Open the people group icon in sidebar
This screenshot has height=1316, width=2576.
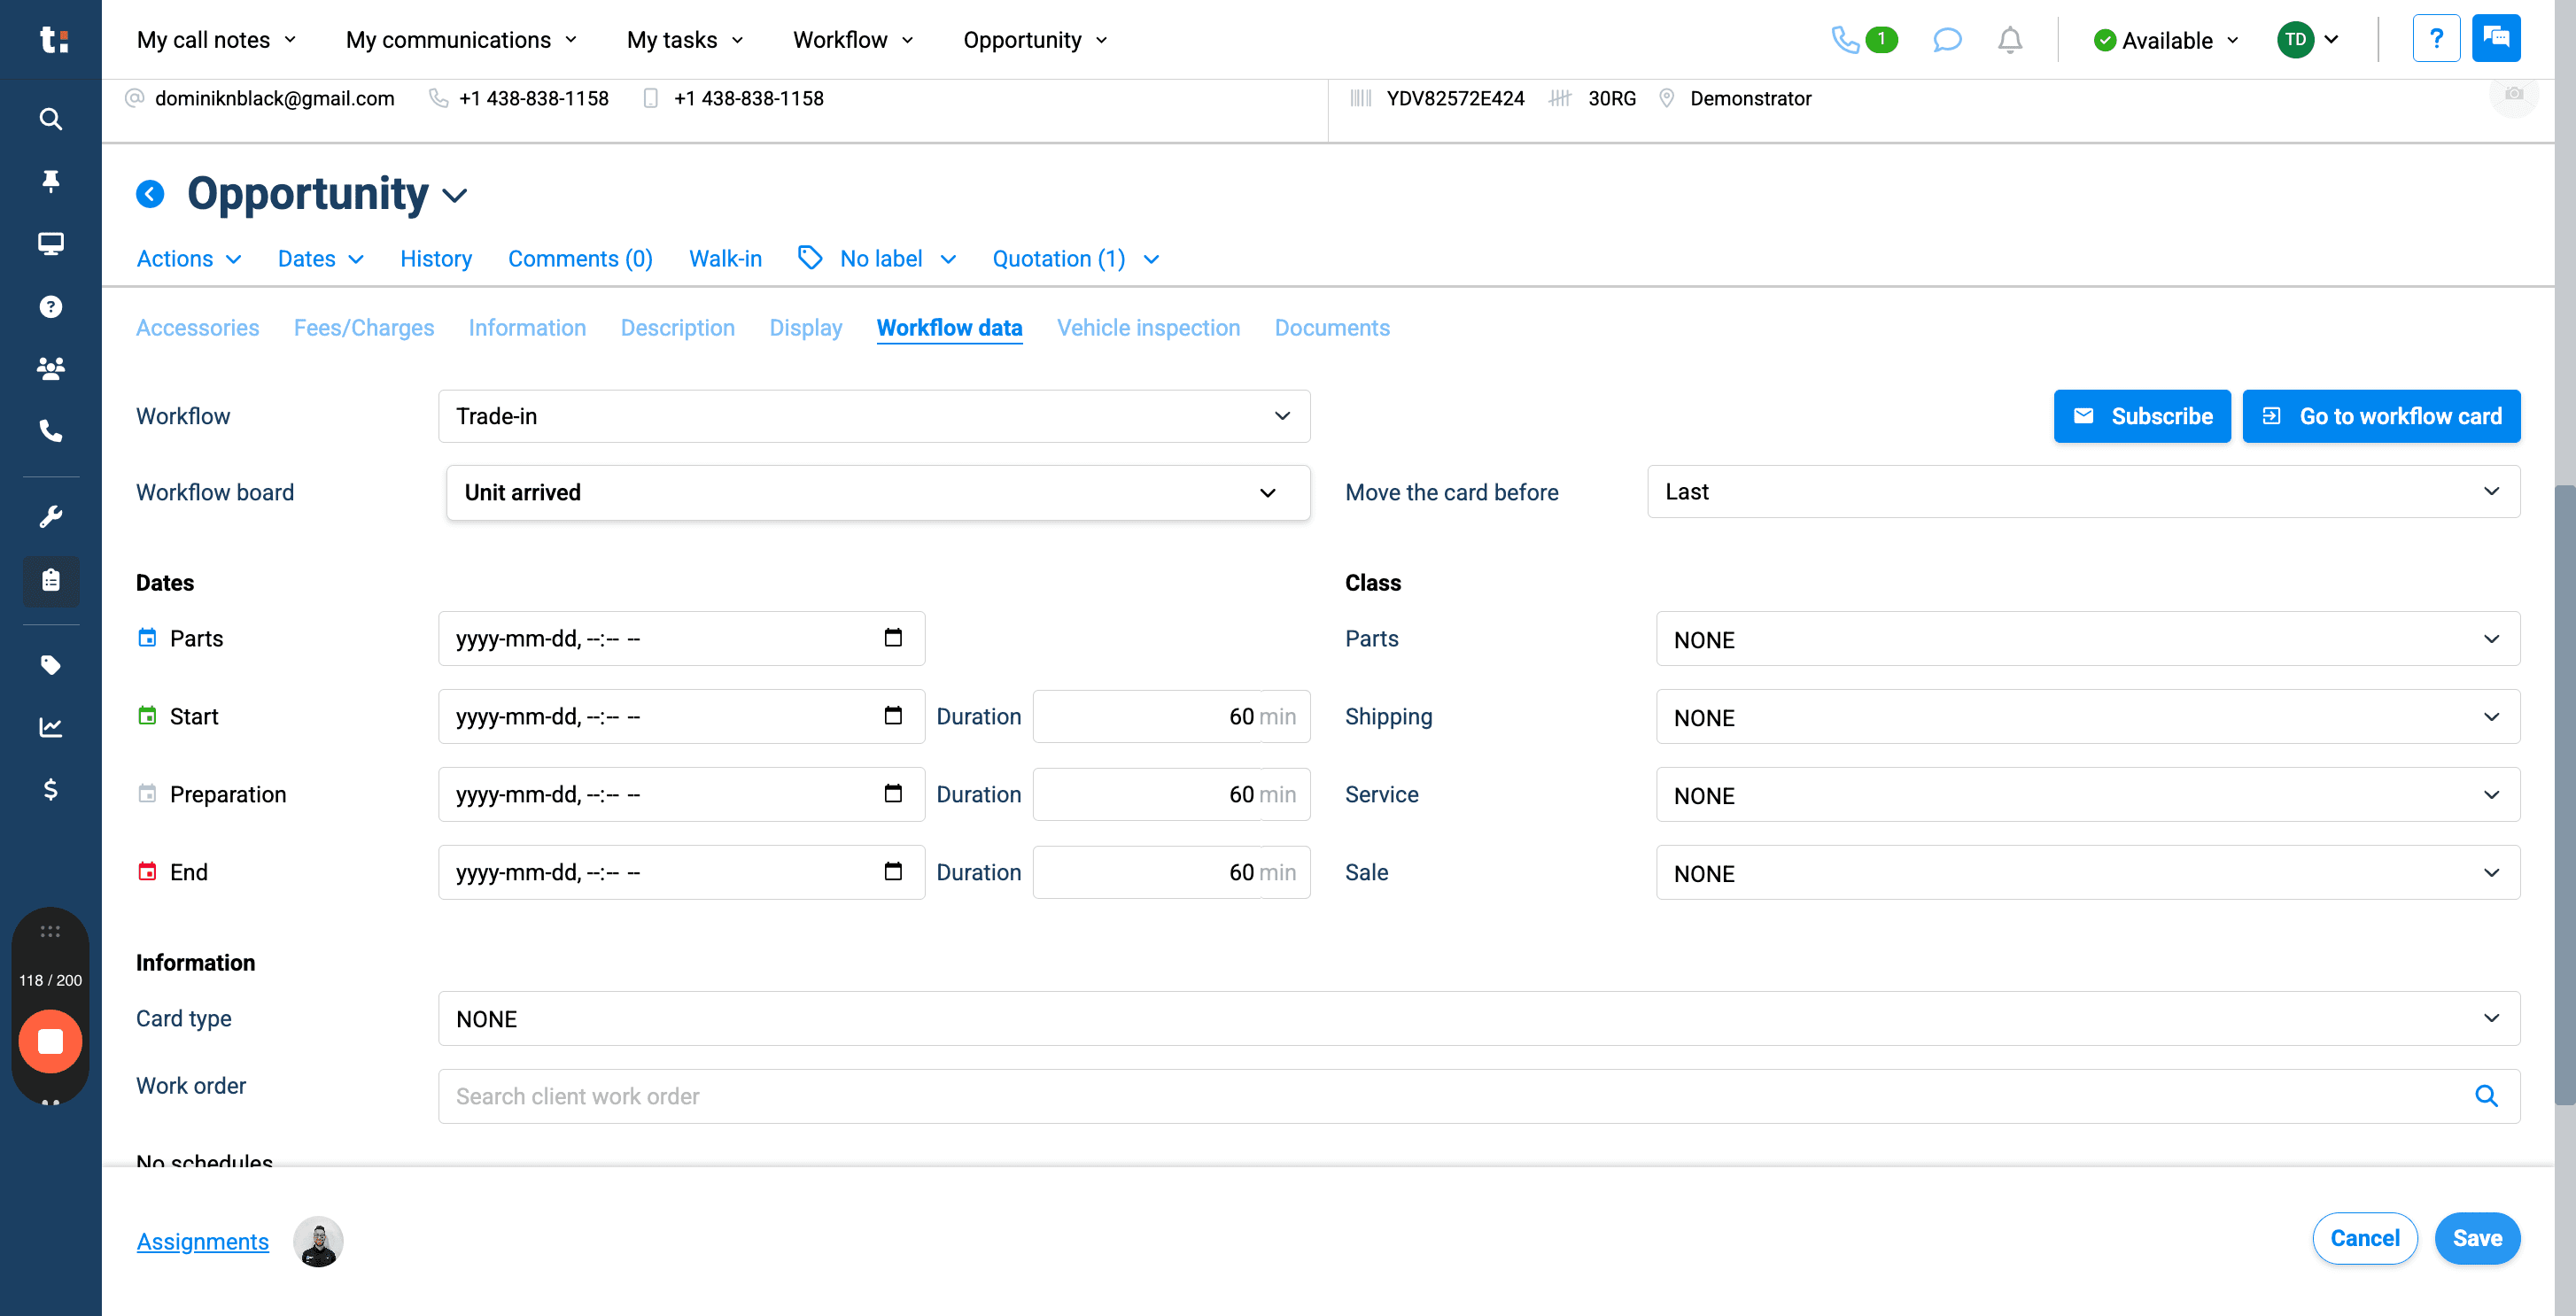pyautogui.click(x=50, y=368)
